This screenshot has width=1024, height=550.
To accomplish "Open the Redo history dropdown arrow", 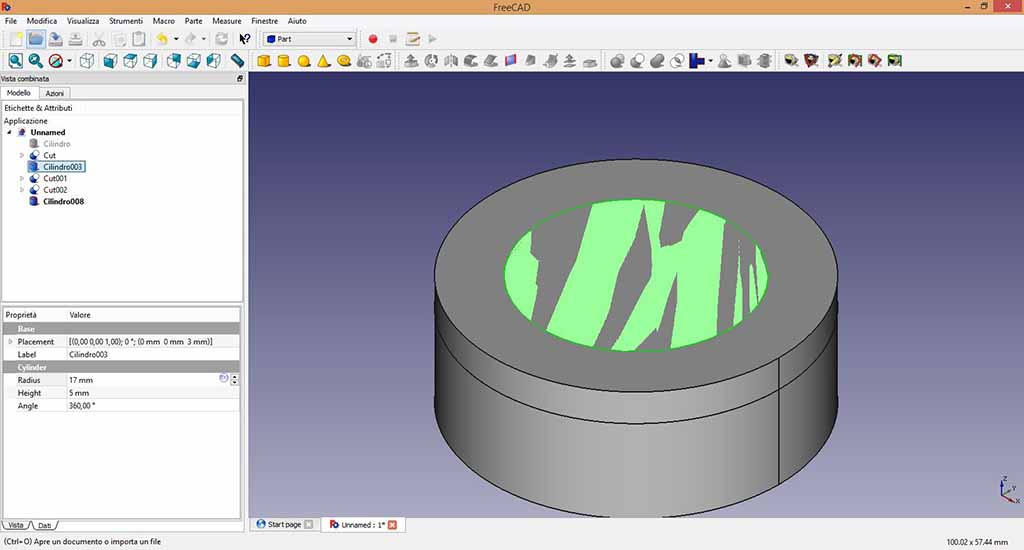I will coord(204,39).
